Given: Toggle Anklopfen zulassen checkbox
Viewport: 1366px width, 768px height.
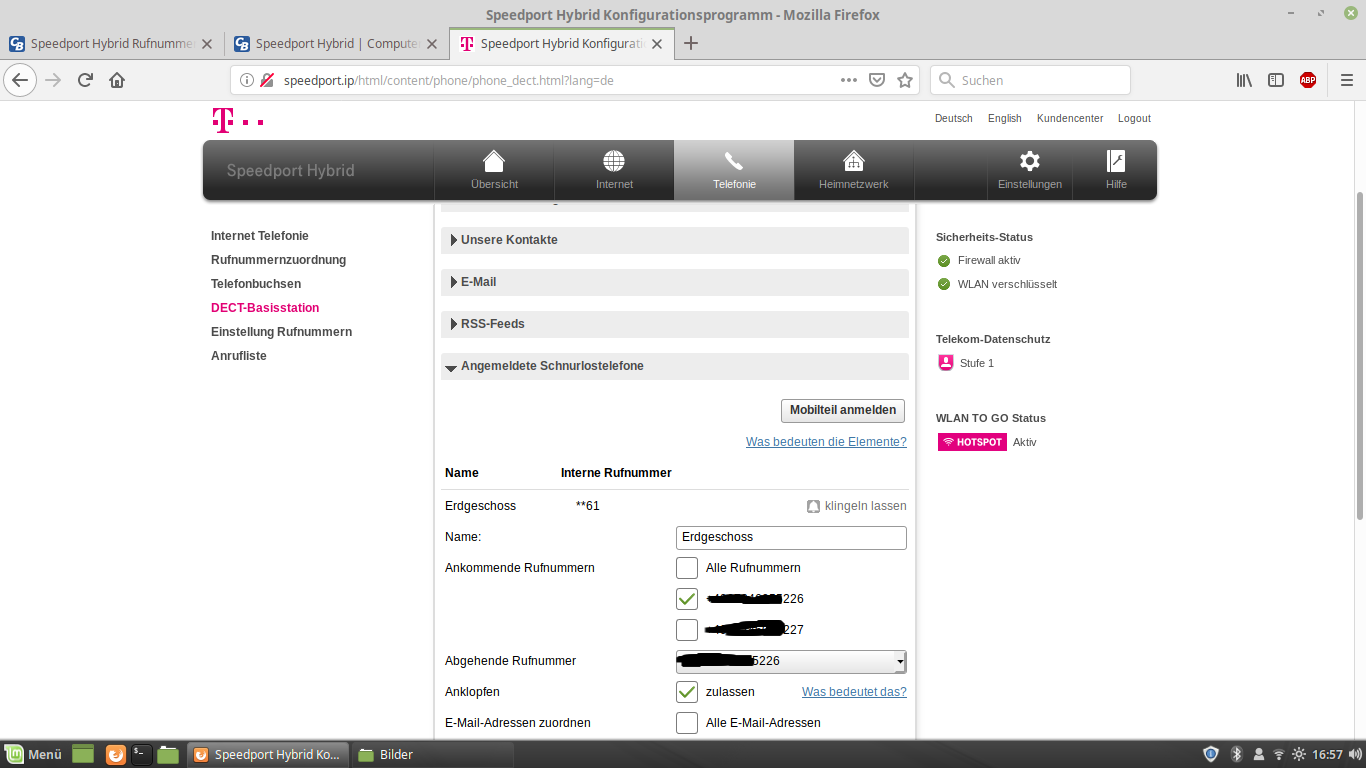Looking at the screenshot, I should pyautogui.click(x=686, y=692).
